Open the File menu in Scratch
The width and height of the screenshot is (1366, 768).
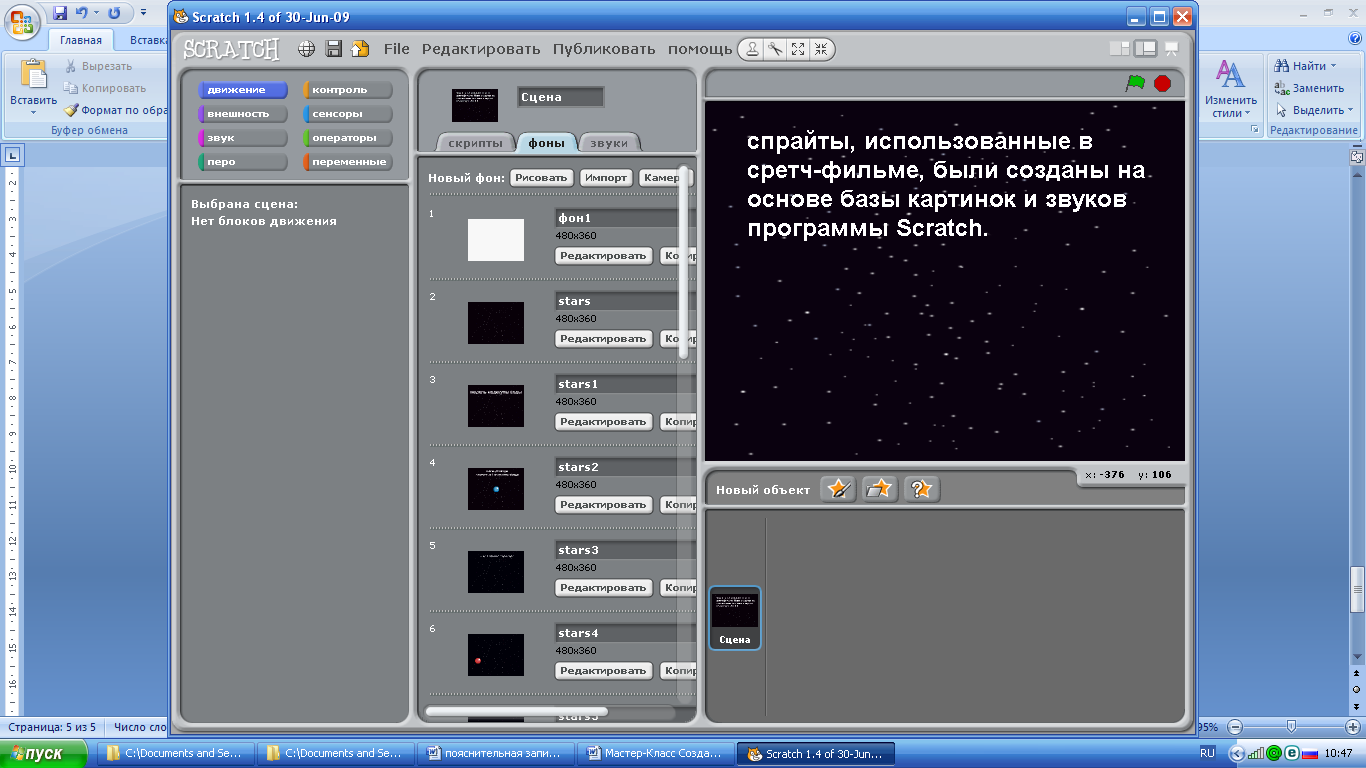coord(397,49)
